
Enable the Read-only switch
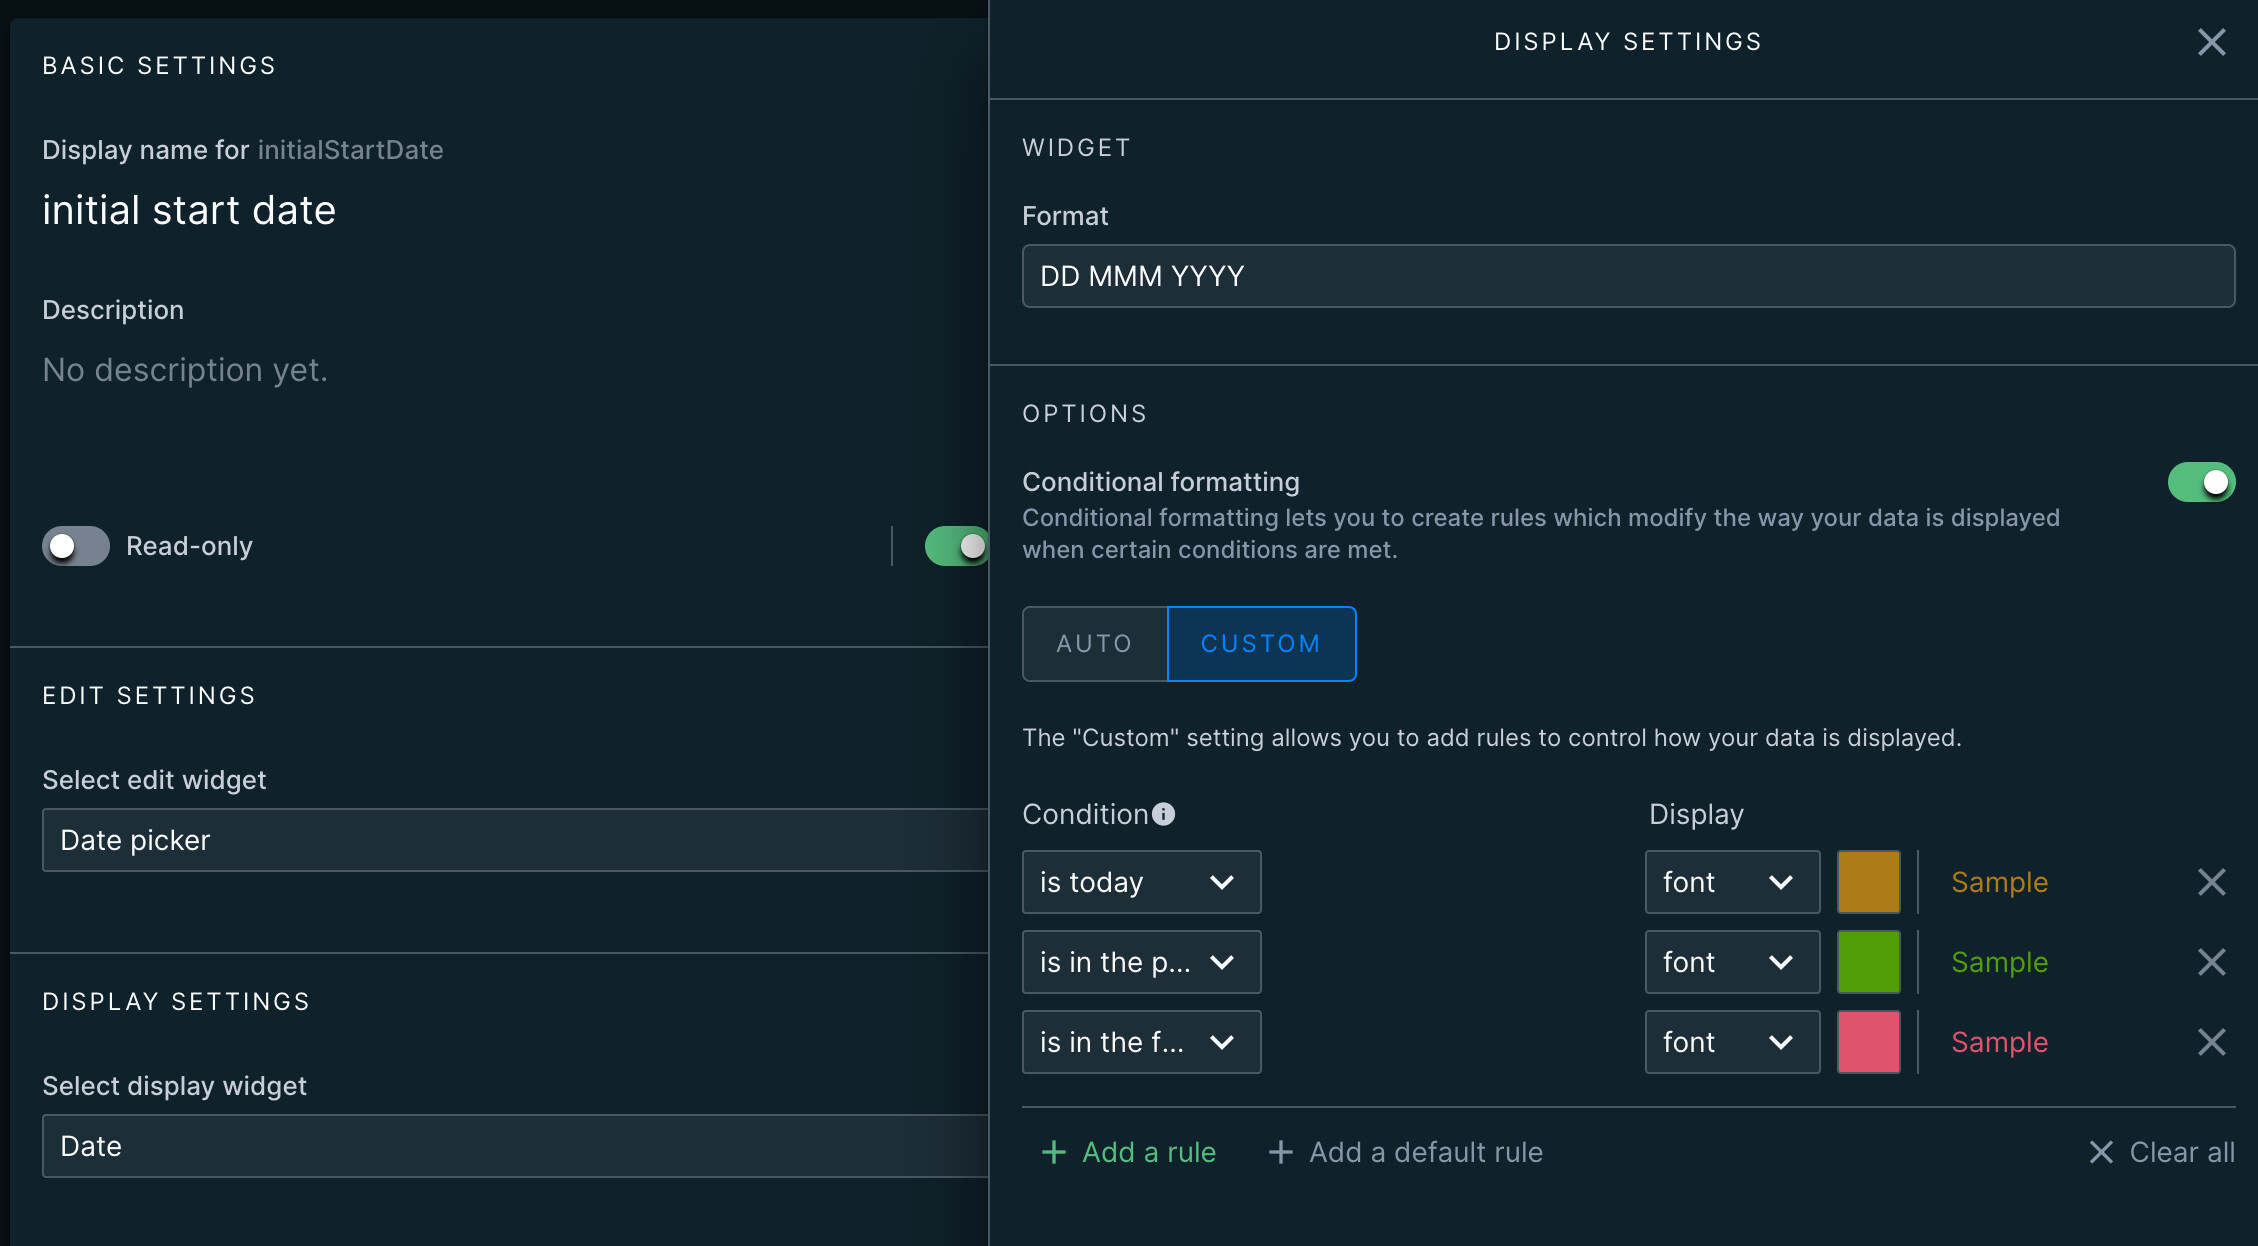coord(76,546)
